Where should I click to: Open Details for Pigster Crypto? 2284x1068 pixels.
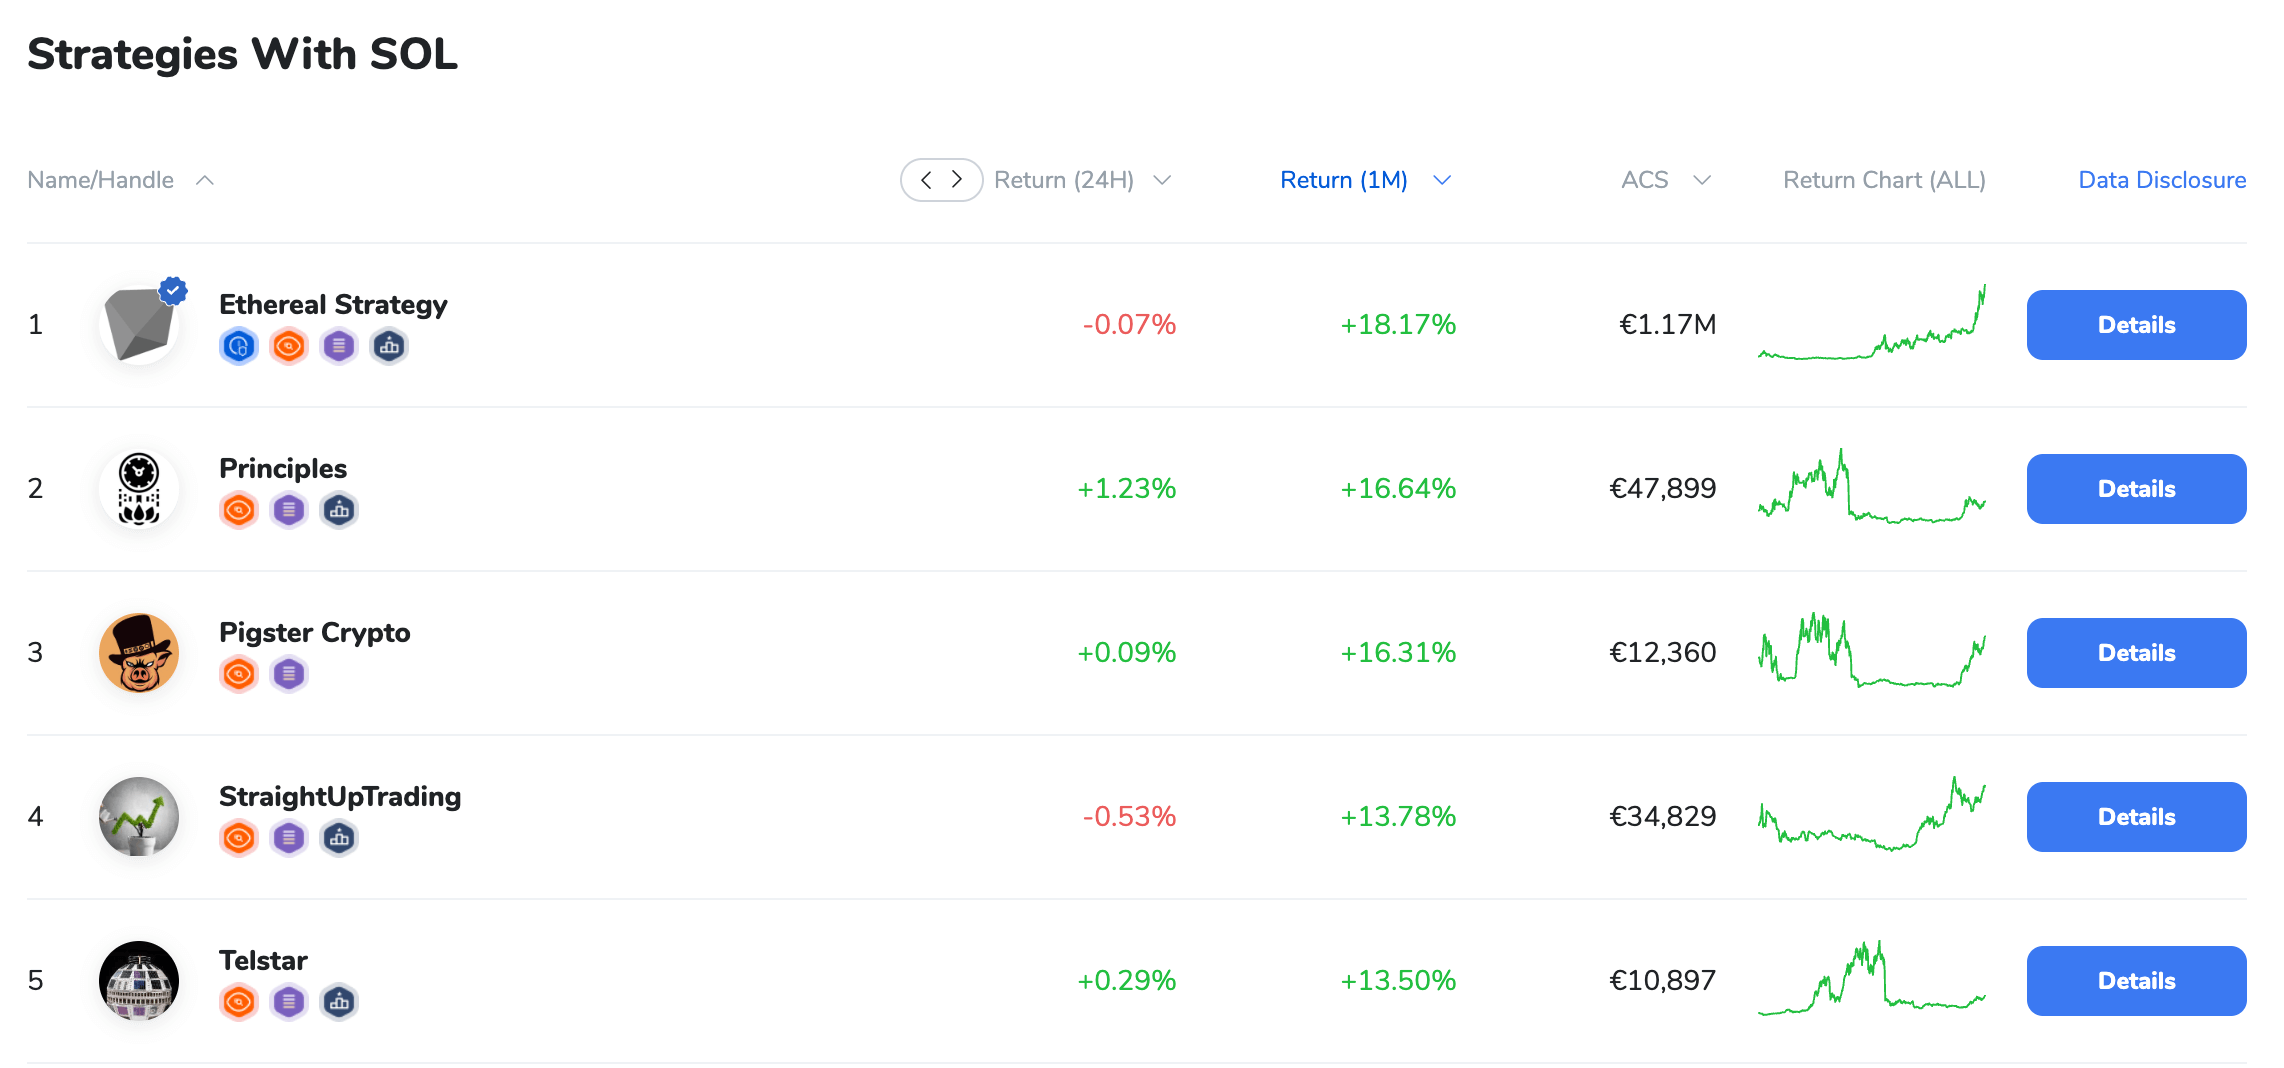pos(2136,653)
